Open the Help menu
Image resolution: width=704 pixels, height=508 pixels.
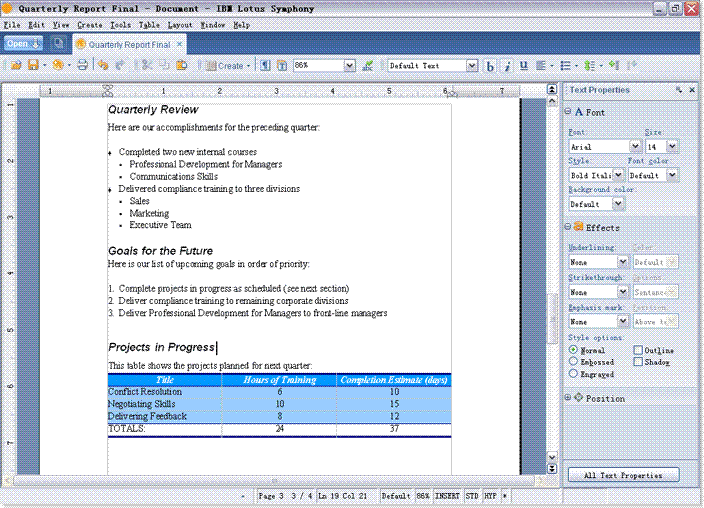[x=241, y=25]
